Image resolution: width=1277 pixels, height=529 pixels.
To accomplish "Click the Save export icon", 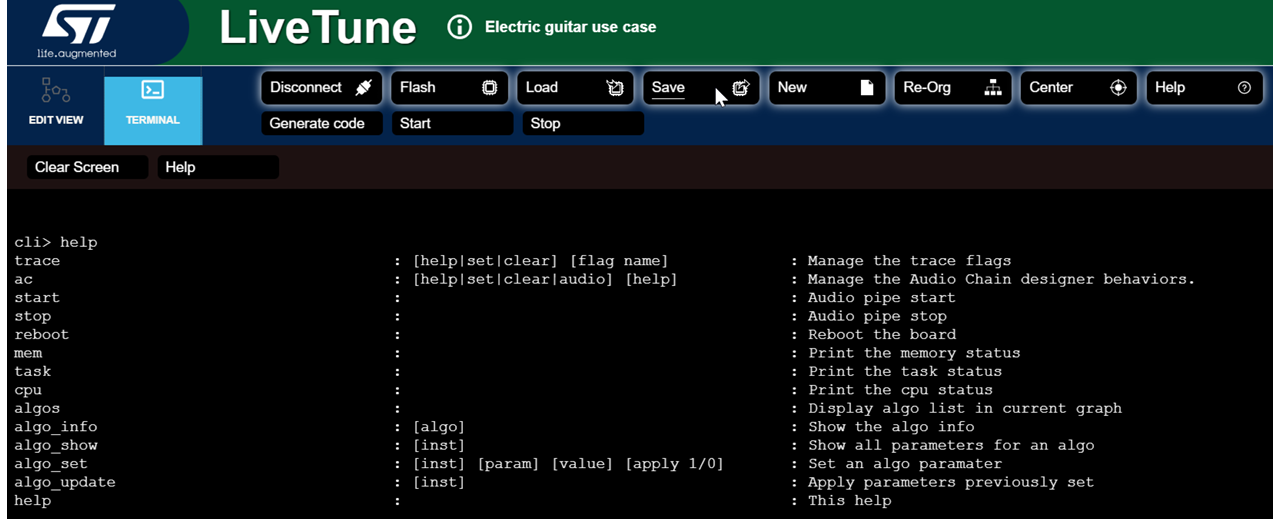I will pyautogui.click(x=741, y=88).
